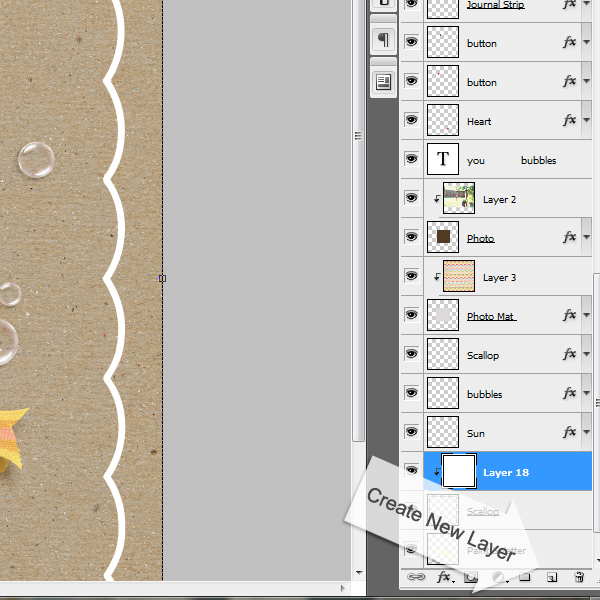Select the Sun layer name
600x600 pixels.
tap(476, 434)
